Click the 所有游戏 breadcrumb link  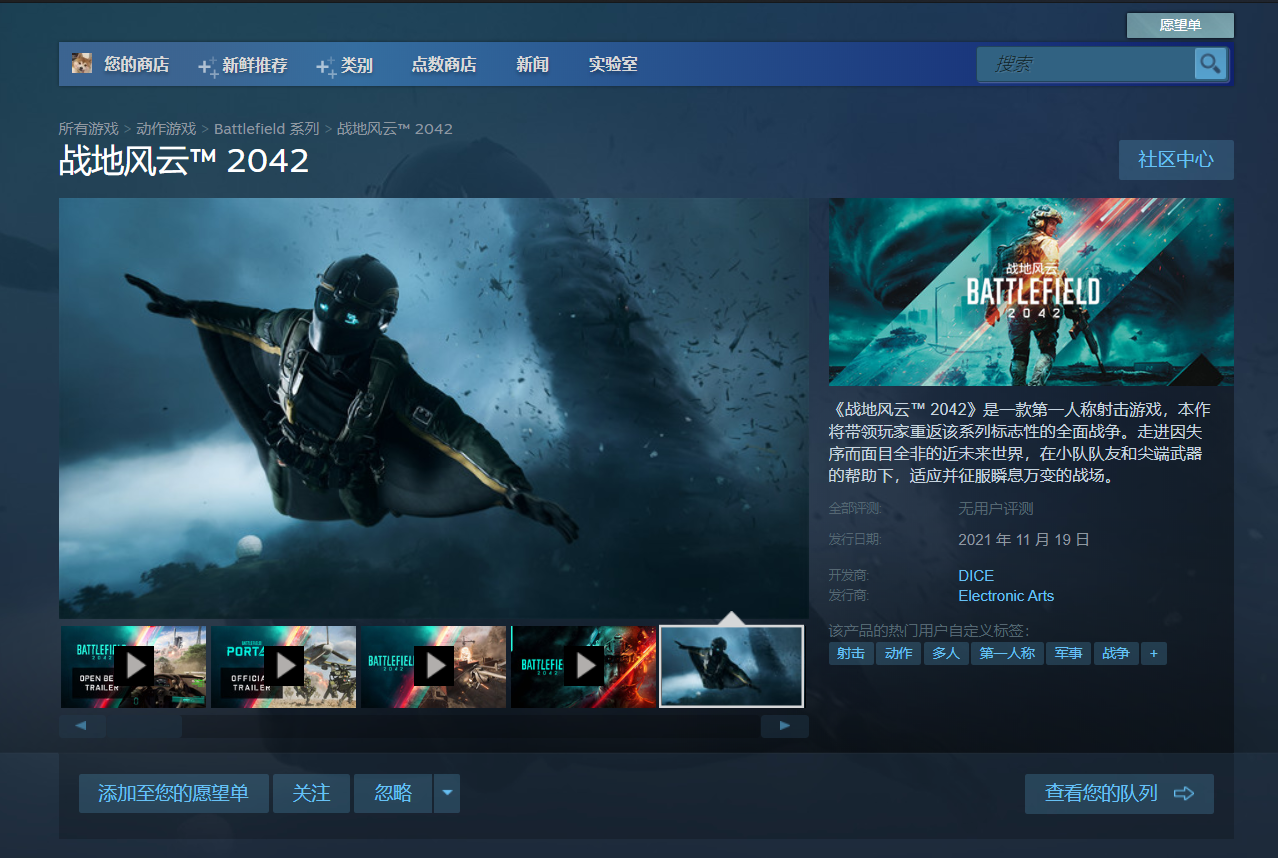(88, 129)
